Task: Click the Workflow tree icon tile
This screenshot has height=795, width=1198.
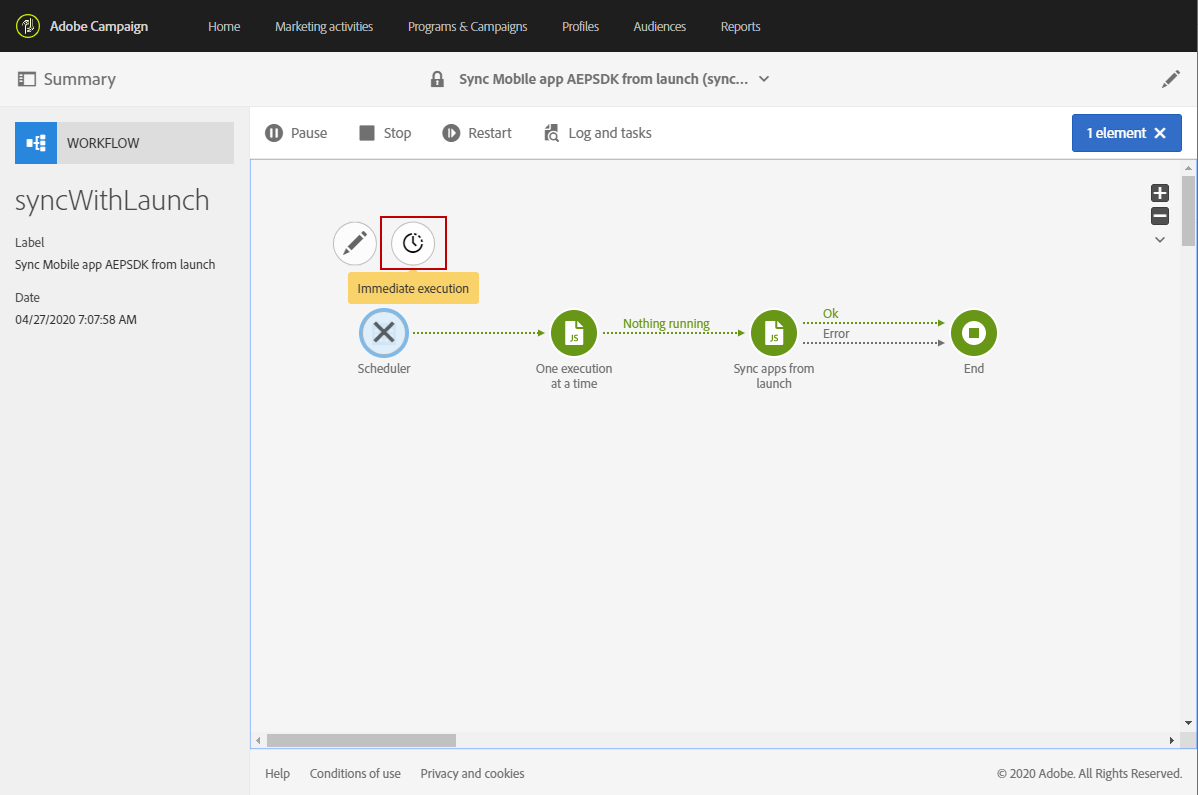Action: pos(36,143)
